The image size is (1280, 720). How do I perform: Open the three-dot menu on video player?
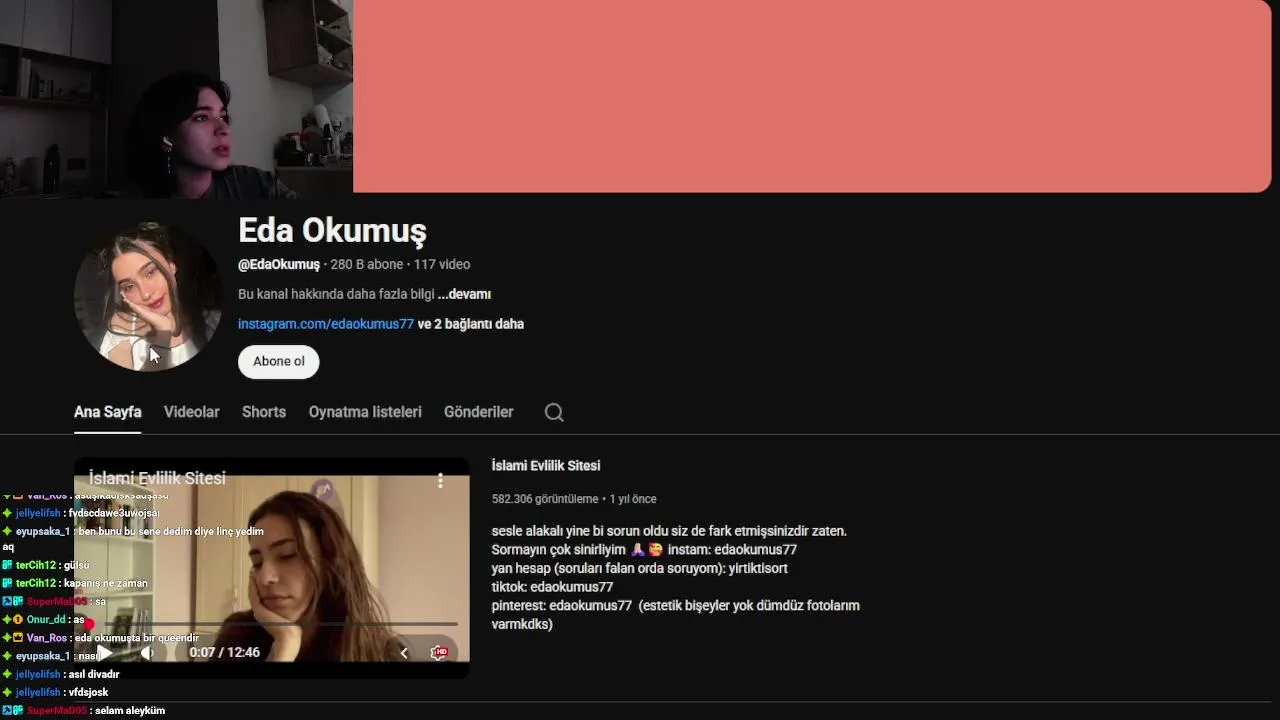coord(440,481)
